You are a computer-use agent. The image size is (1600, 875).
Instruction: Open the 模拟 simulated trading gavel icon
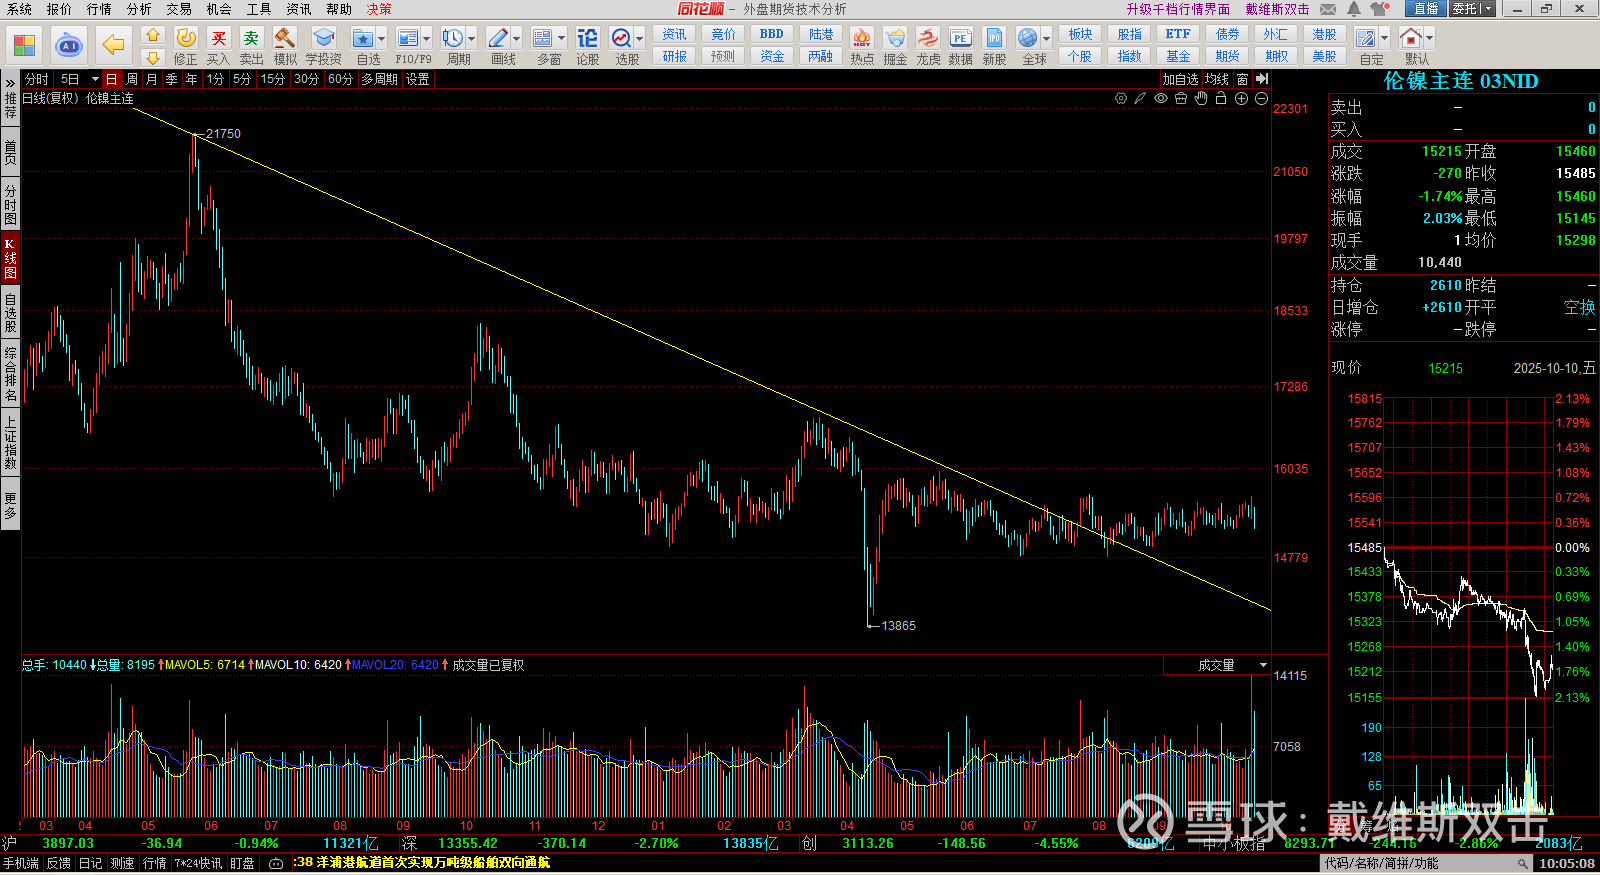(285, 46)
